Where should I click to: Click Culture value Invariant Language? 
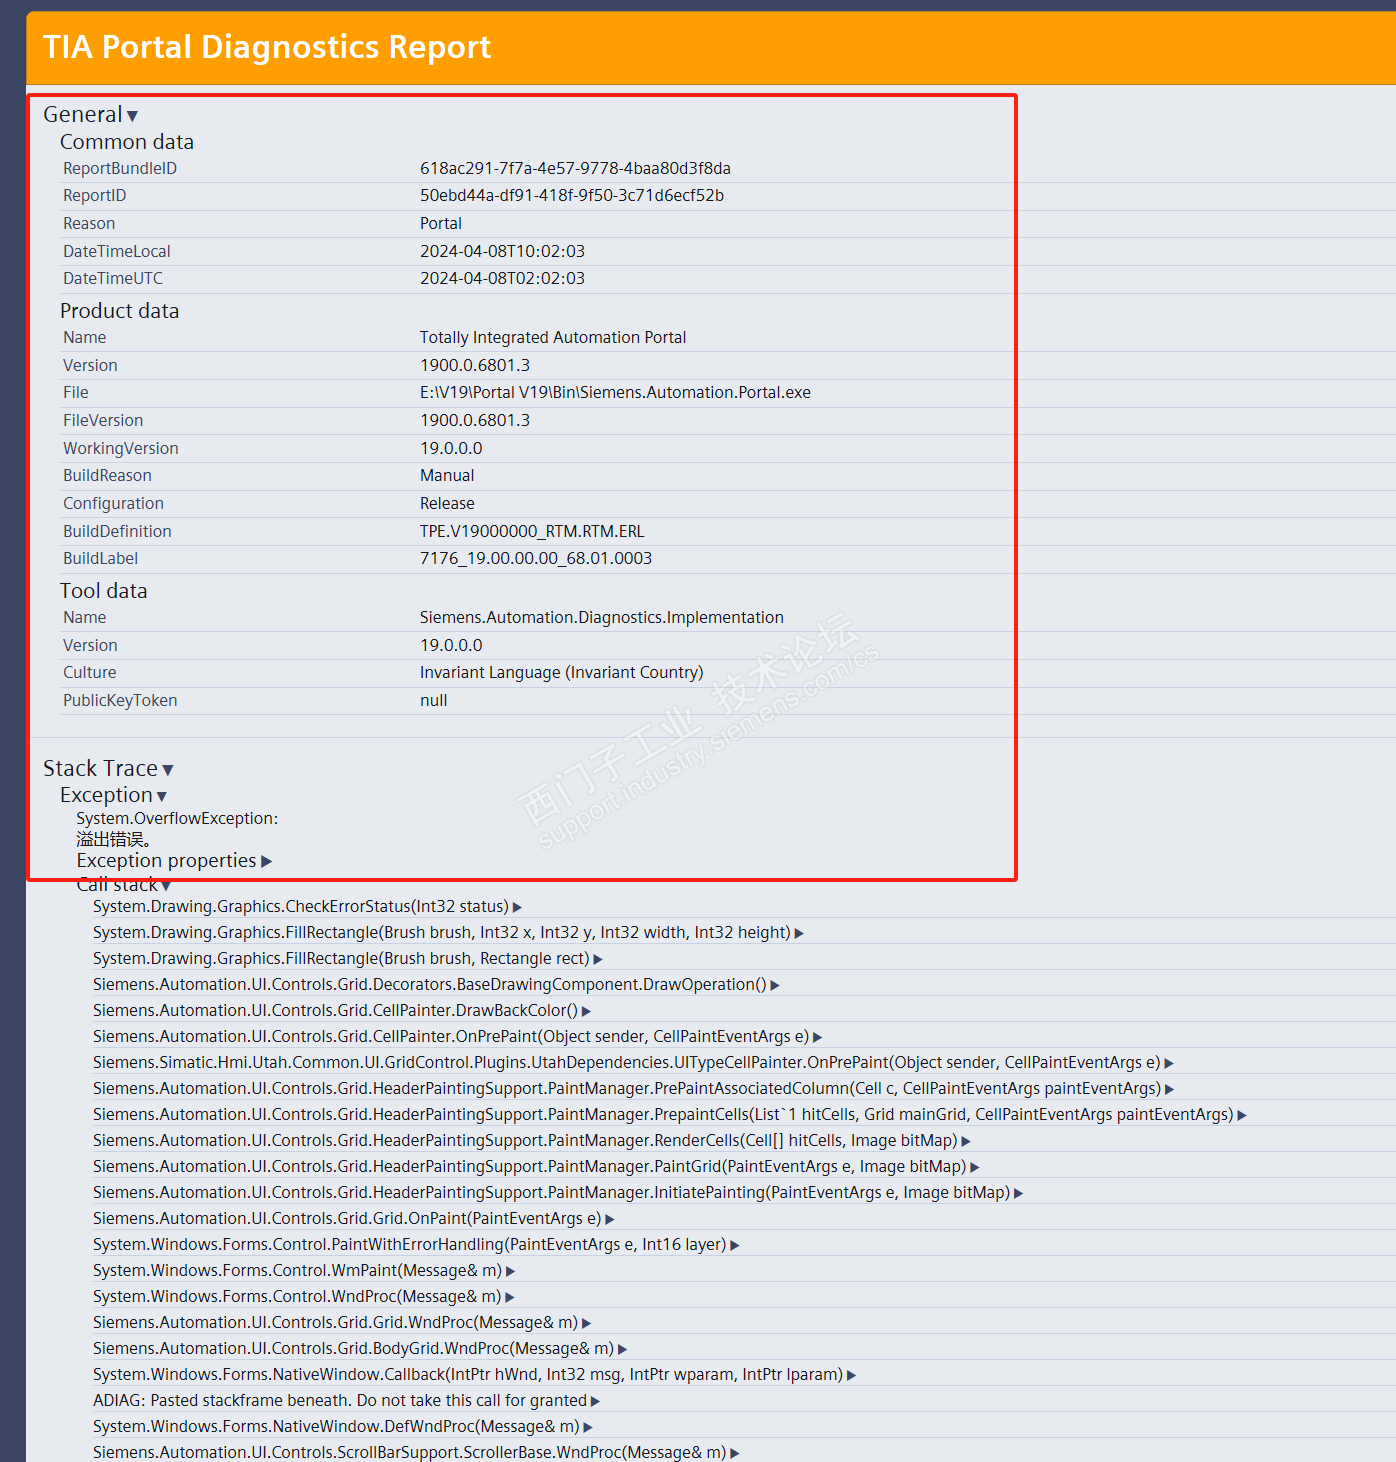point(561,673)
